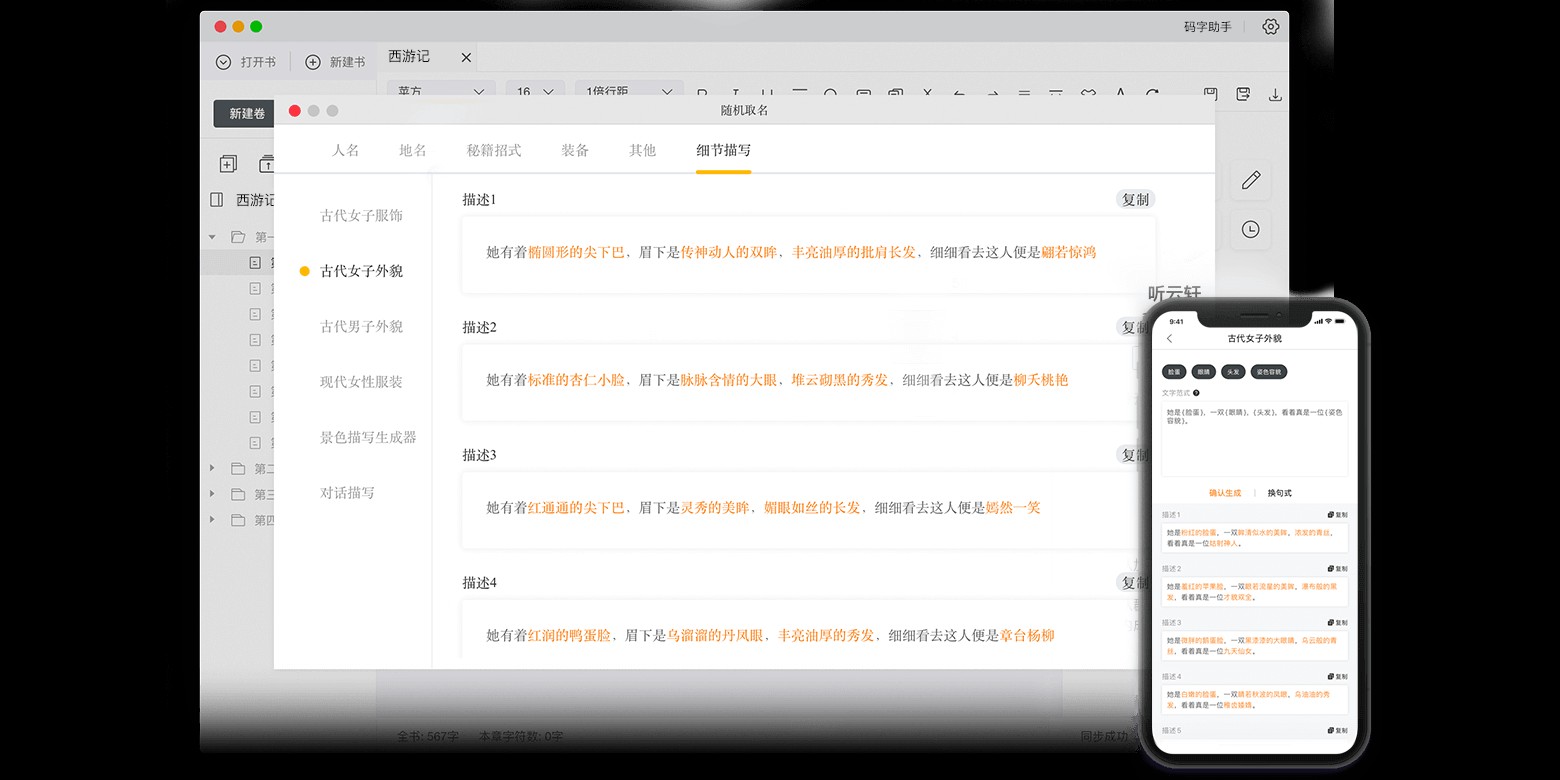Open the settings gear icon

[x=1270, y=27]
